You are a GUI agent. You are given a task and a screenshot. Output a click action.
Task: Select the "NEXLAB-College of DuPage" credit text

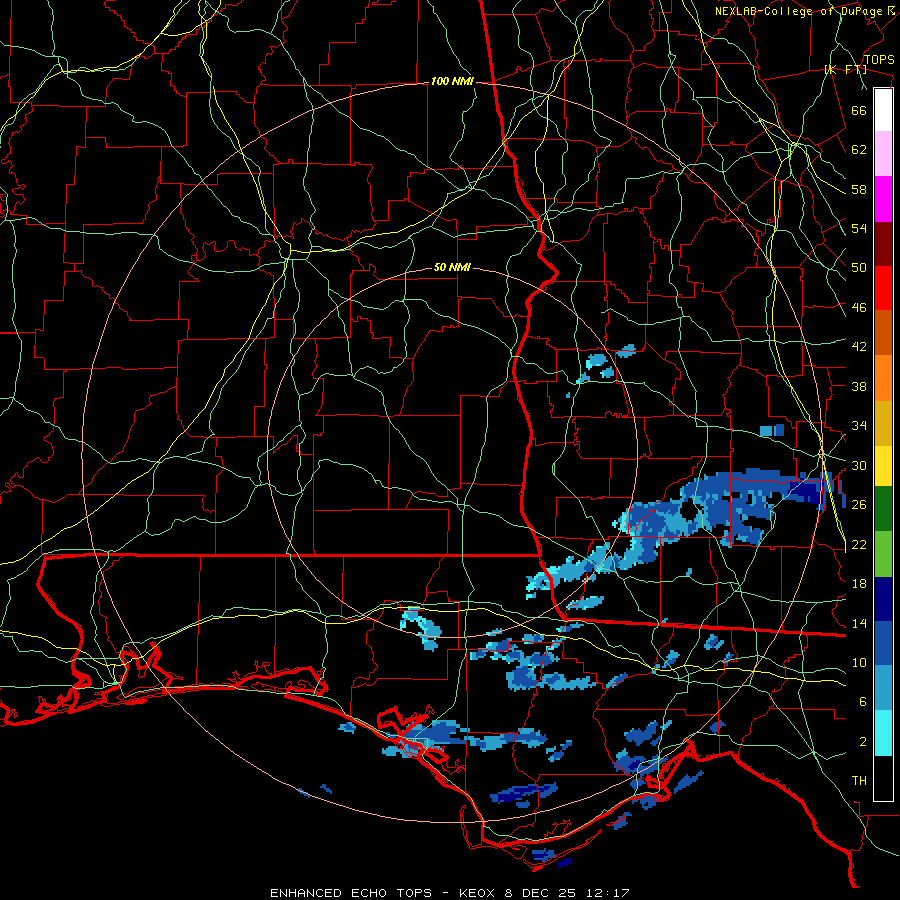click(x=798, y=11)
